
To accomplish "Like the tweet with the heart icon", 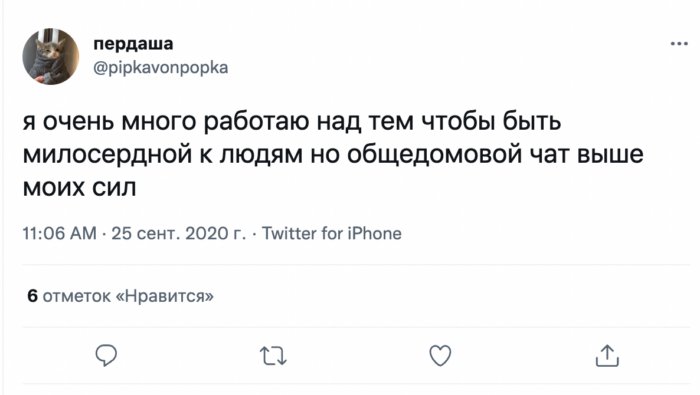I will pyautogui.click(x=440, y=356).
